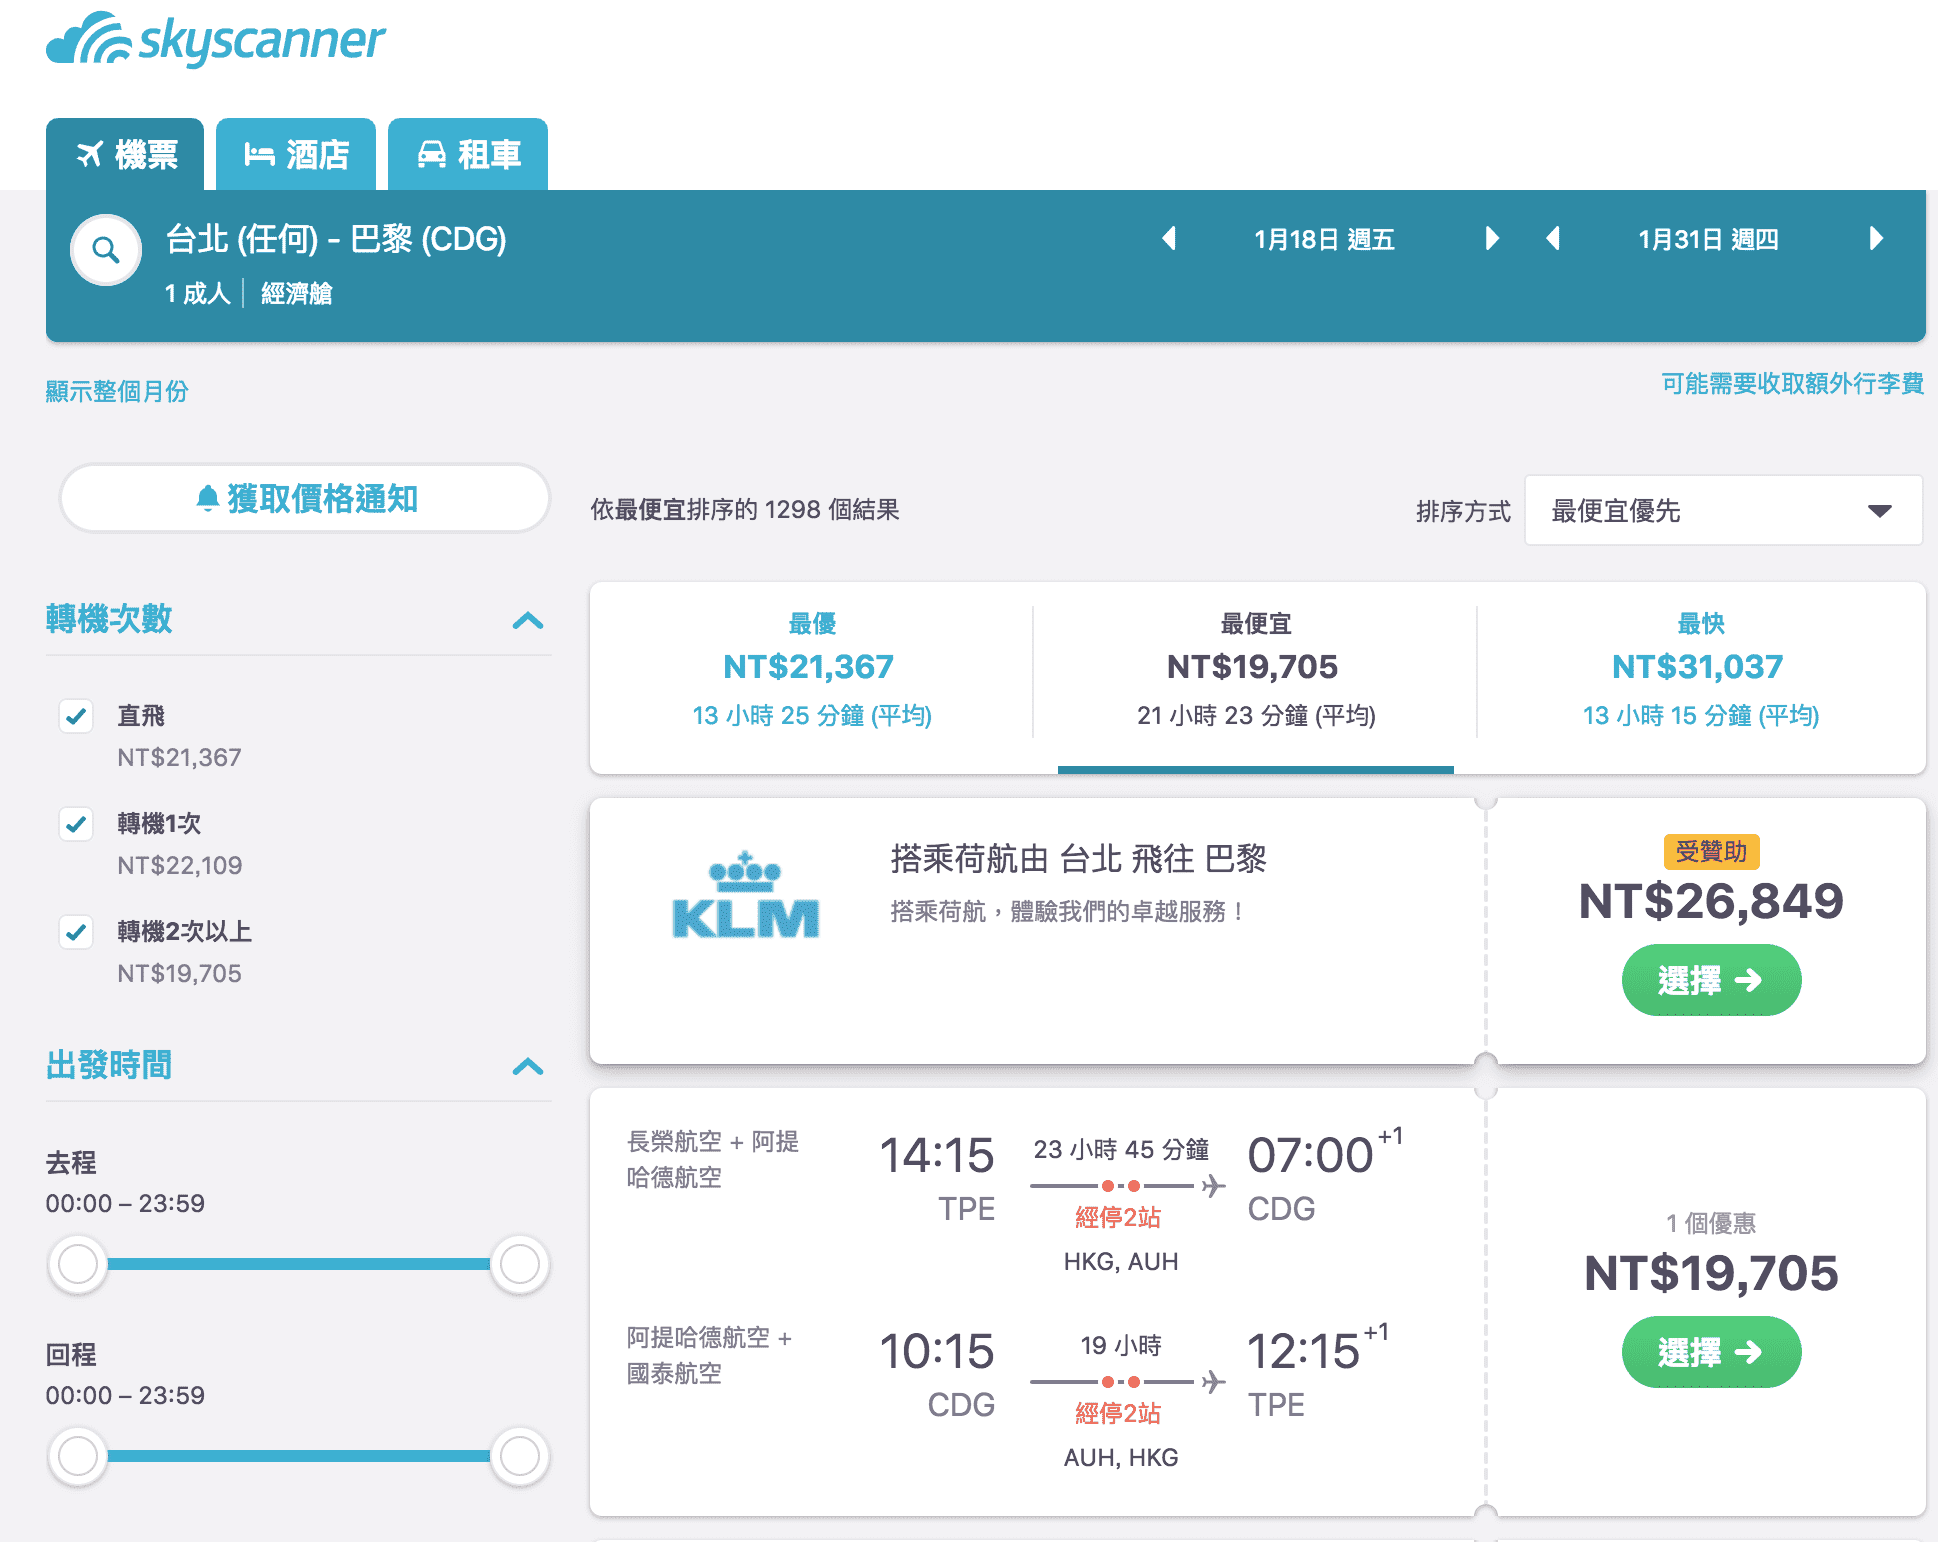The height and width of the screenshot is (1542, 1938).
Task: Click the left handle of 回程 slider
Action: (78, 1456)
